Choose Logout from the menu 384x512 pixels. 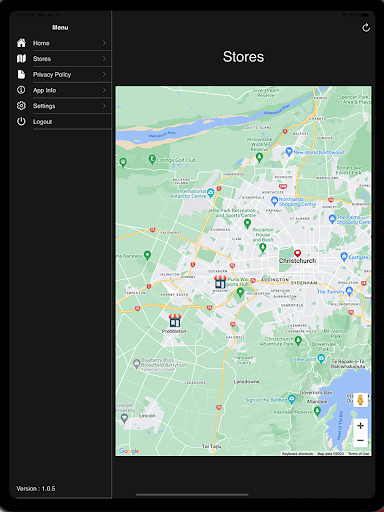pos(64,122)
